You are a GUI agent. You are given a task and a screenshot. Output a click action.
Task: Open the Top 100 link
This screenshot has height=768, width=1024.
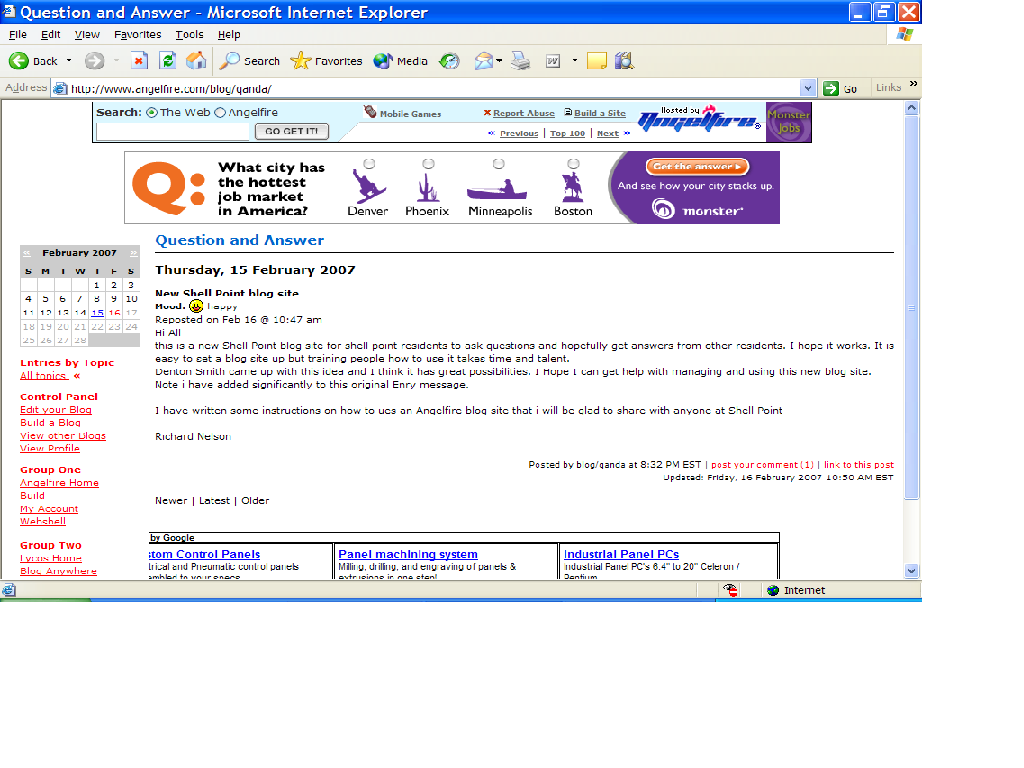pos(568,133)
